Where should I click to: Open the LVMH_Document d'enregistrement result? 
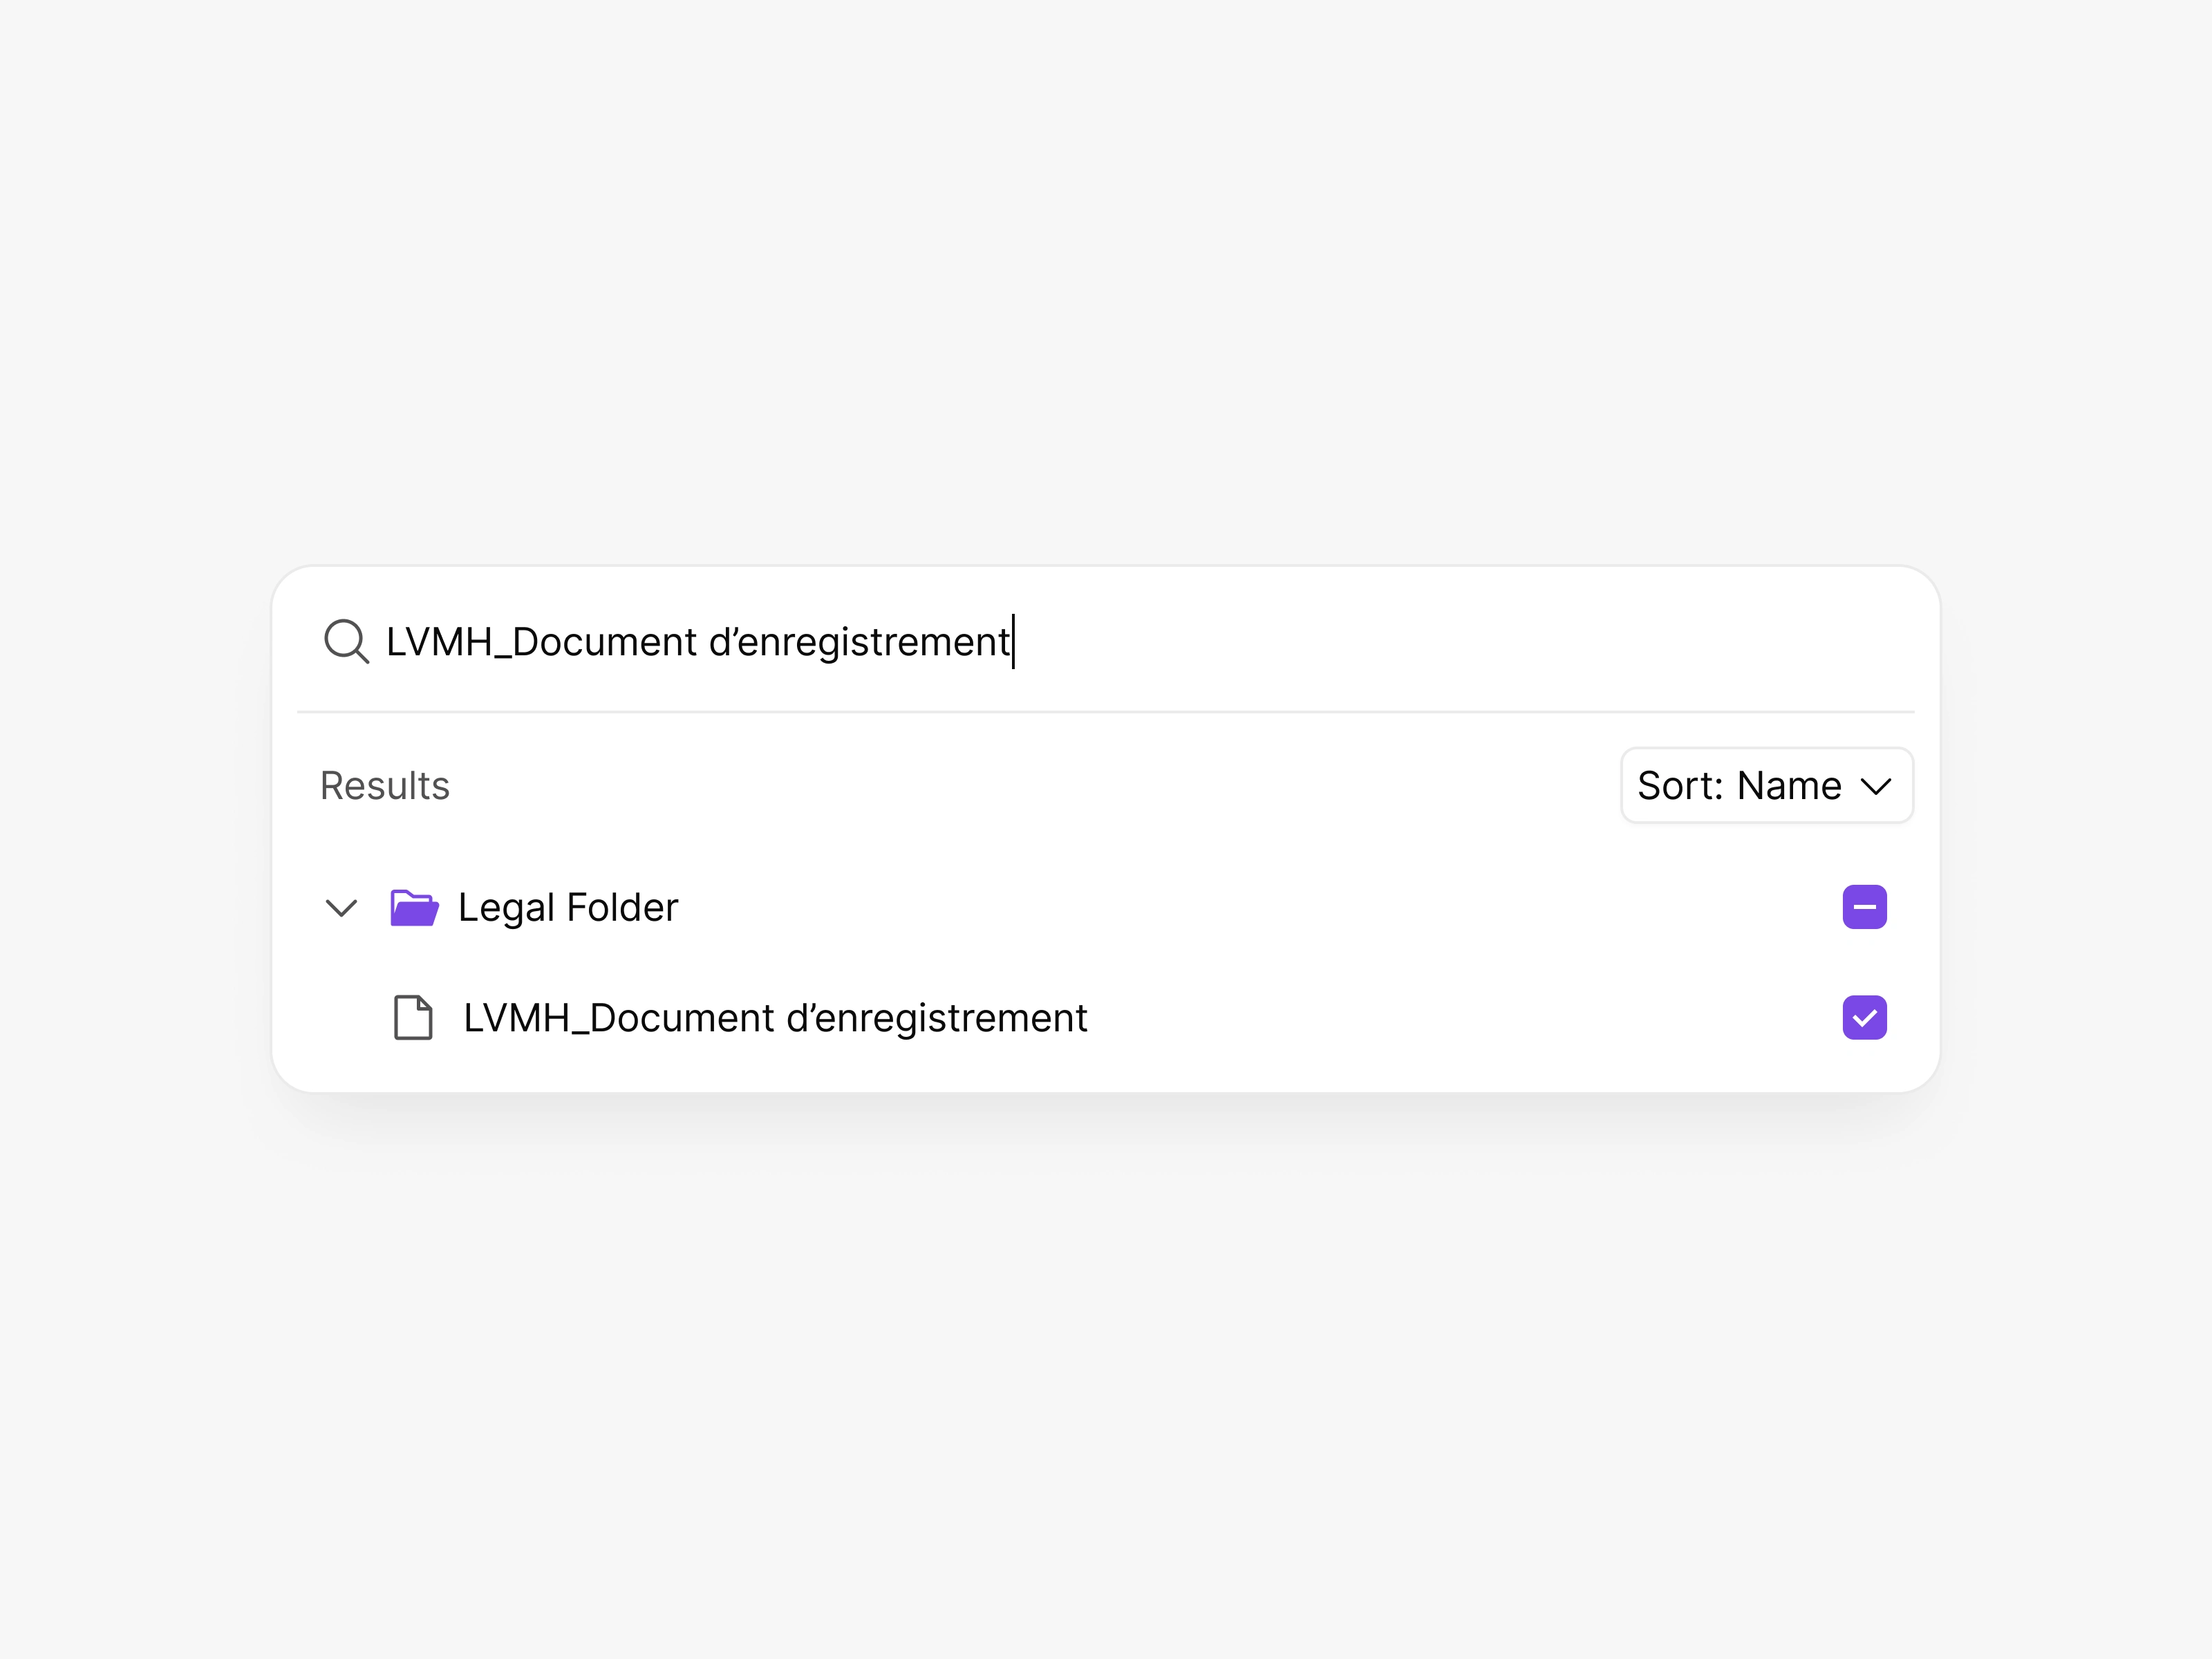(775, 1018)
